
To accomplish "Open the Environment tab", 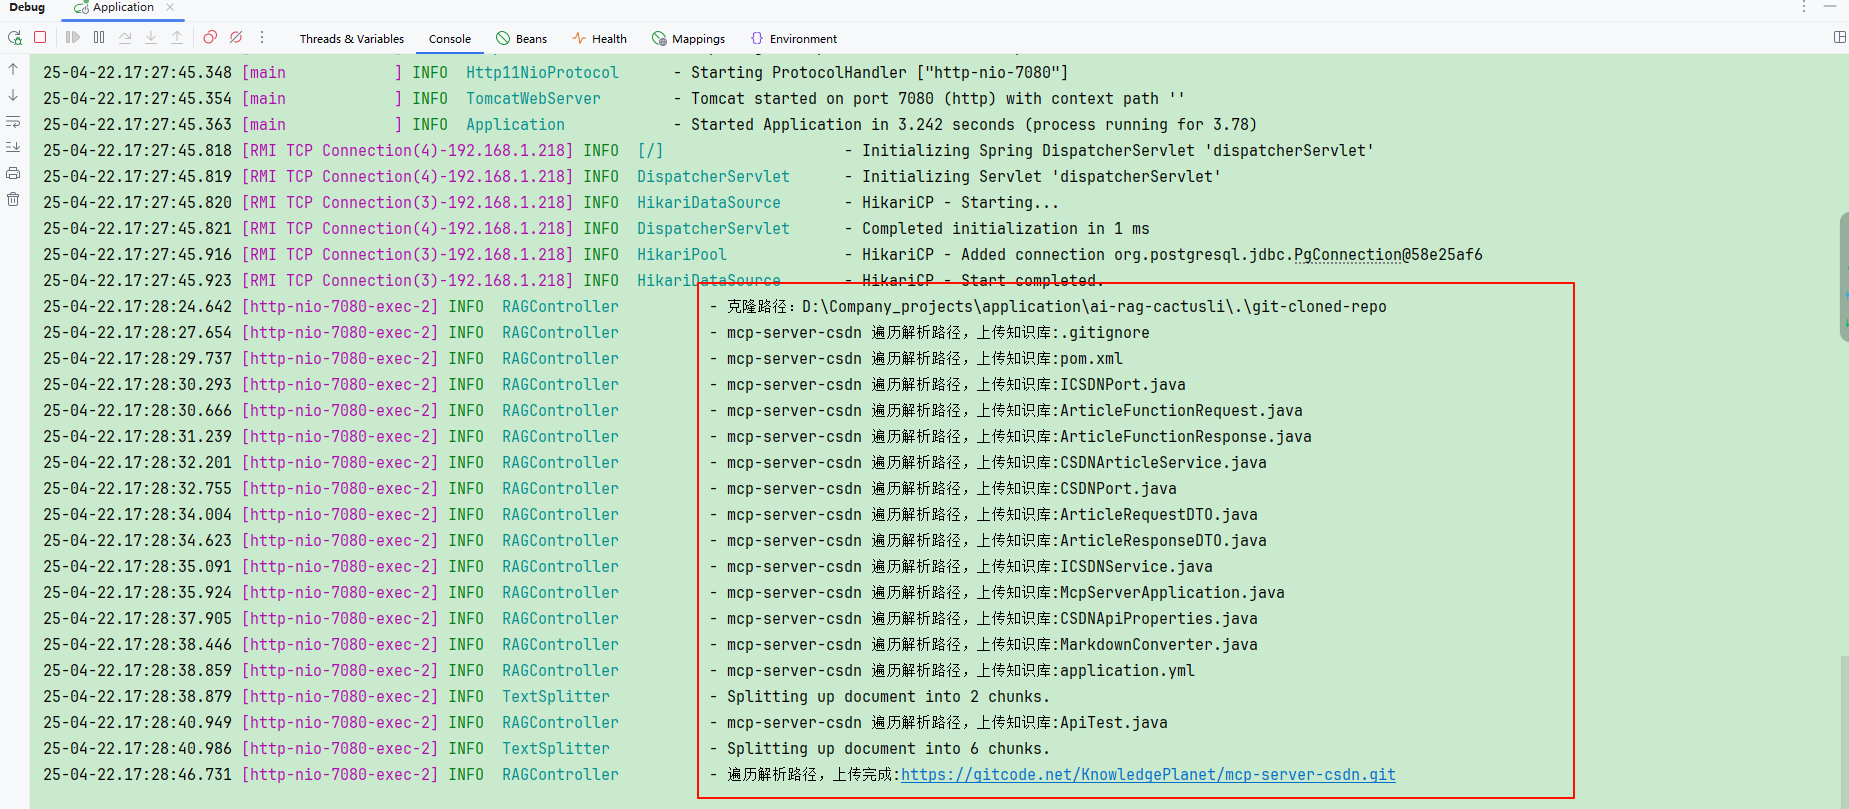I will (x=794, y=39).
